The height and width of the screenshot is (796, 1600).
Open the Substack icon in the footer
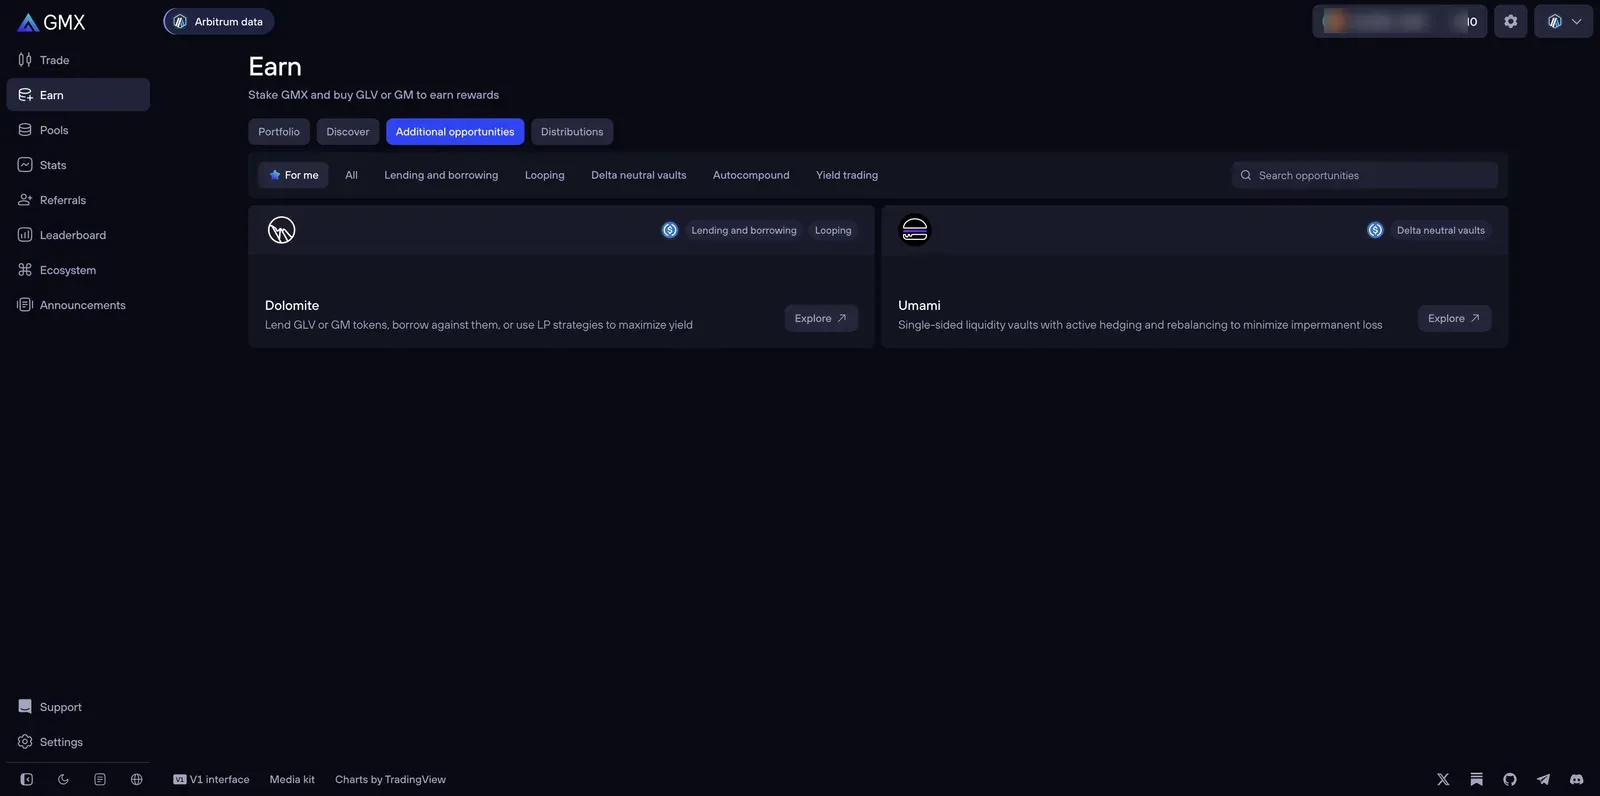(1477, 779)
